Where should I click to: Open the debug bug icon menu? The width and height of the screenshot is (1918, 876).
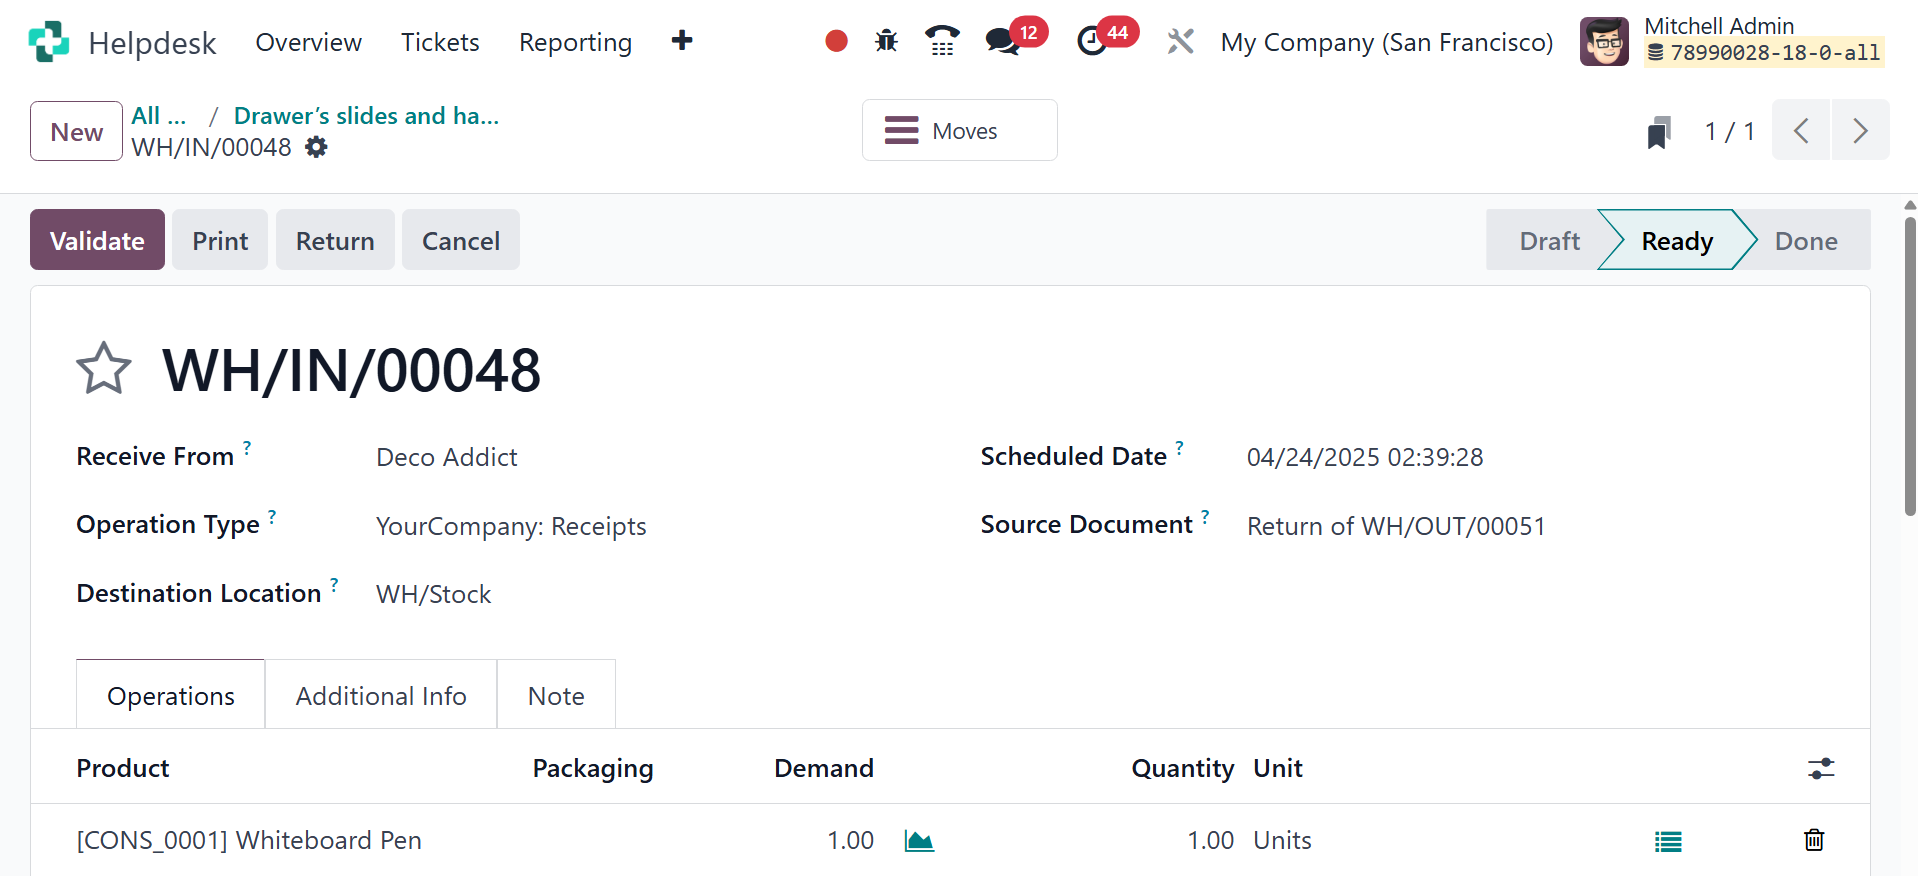coord(886,41)
